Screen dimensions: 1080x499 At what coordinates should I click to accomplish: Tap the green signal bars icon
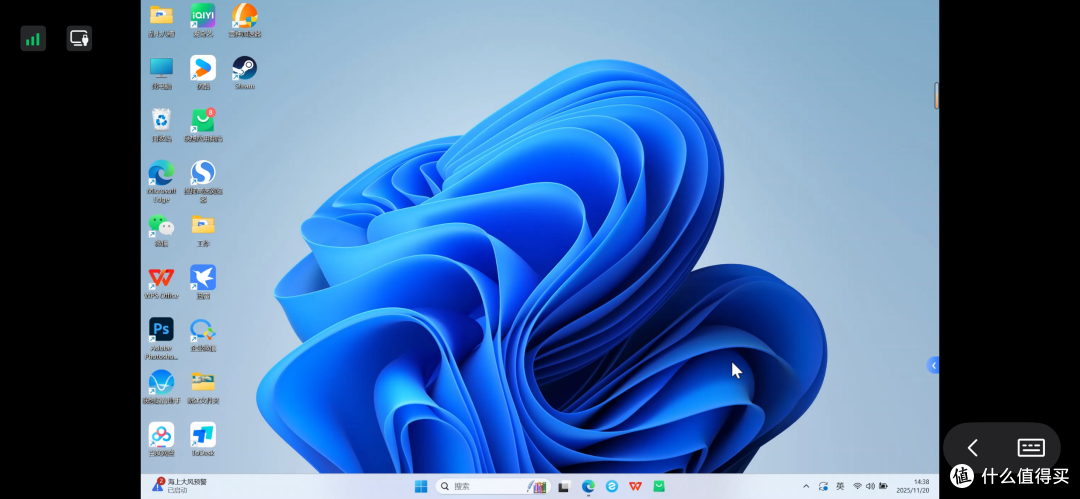pos(33,39)
